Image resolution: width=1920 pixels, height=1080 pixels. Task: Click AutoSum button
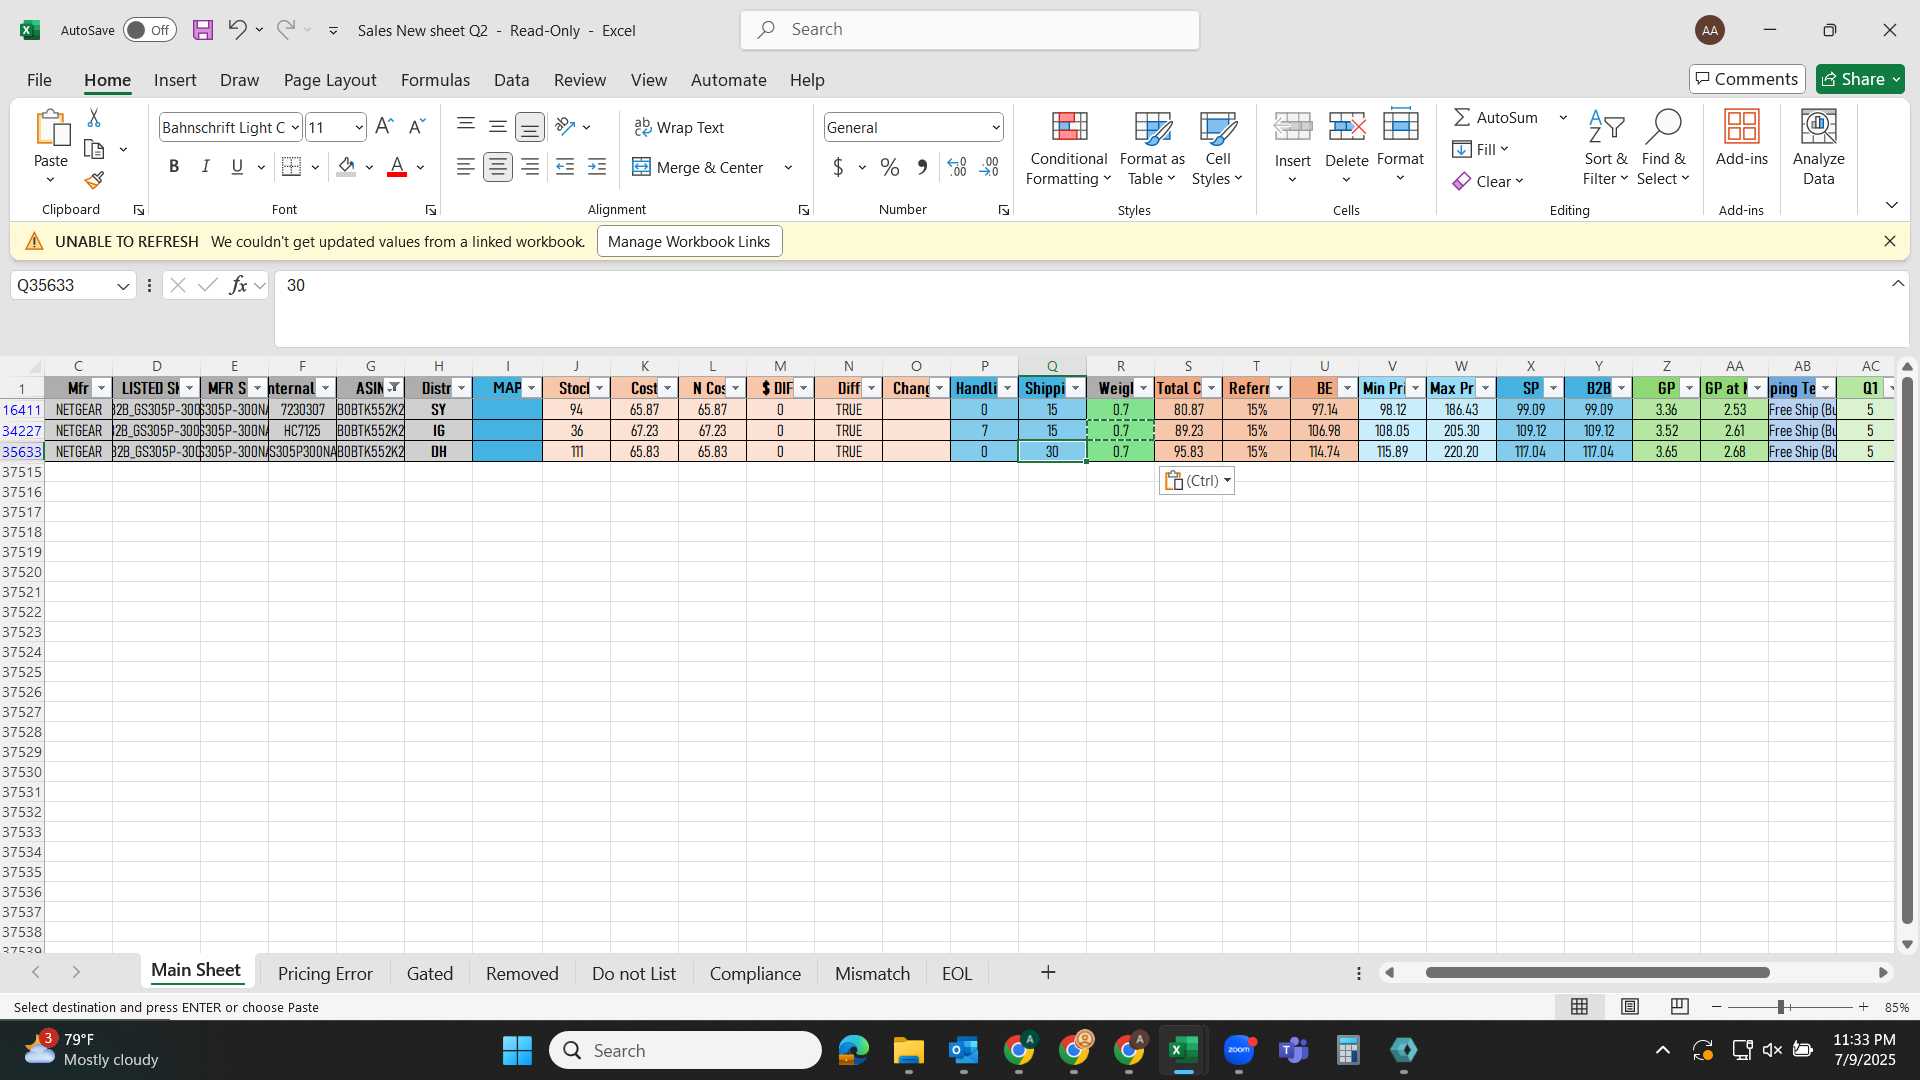[1496, 117]
